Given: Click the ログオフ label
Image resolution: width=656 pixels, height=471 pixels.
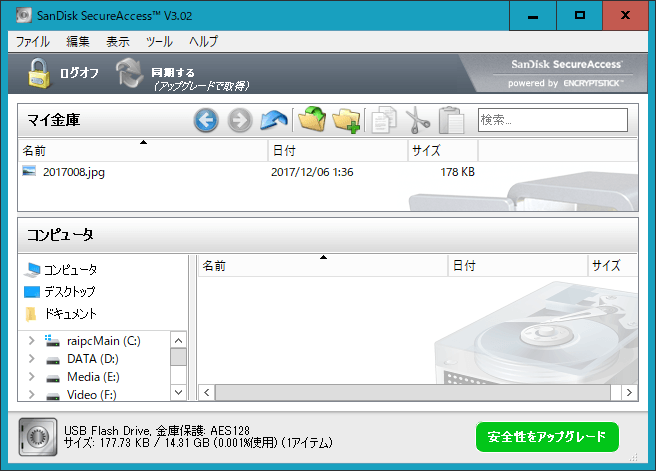Looking at the screenshot, I should point(79,73).
